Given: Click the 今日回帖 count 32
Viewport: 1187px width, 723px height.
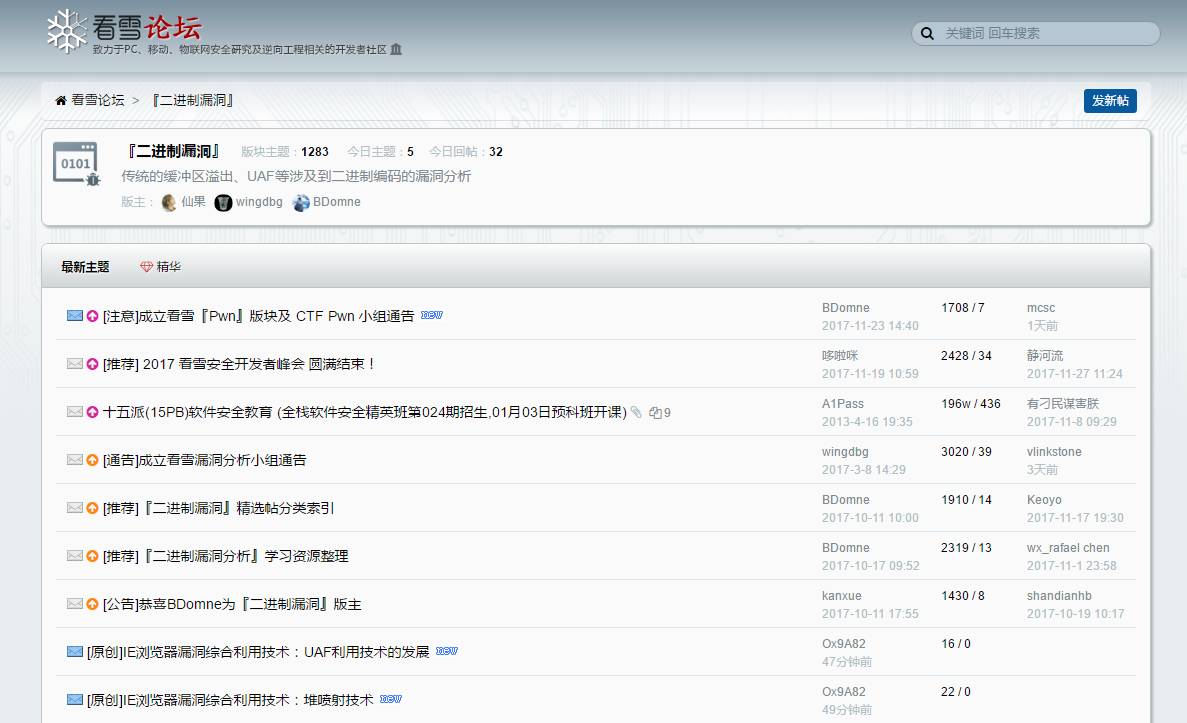Looking at the screenshot, I should coord(496,151).
